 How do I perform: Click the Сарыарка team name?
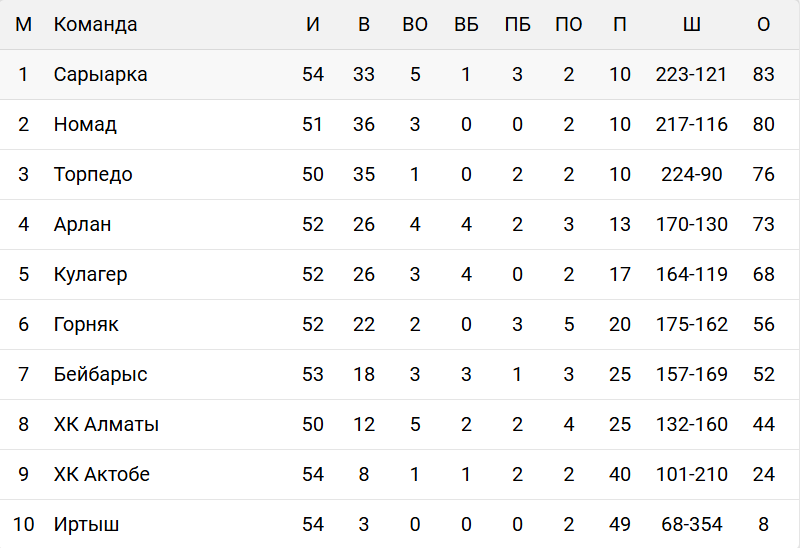tap(101, 75)
